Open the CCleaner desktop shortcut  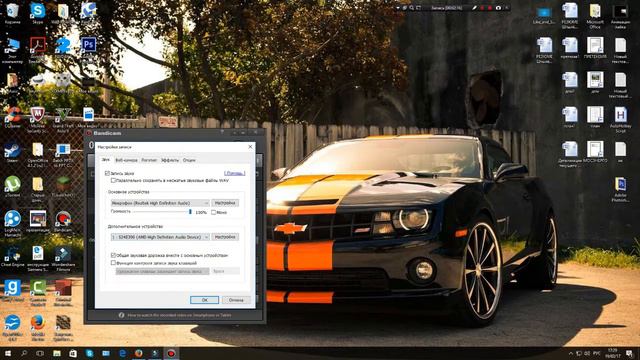[x=12, y=118]
